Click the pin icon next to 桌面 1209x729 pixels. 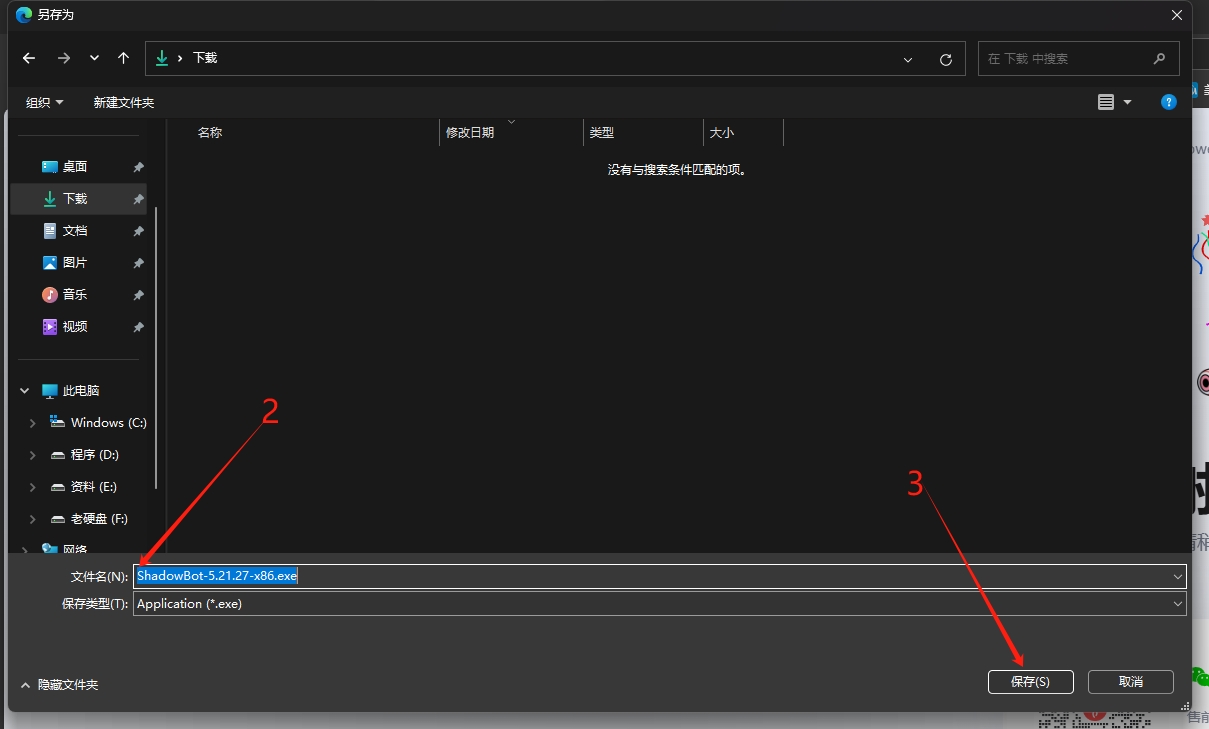pos(138,167)
